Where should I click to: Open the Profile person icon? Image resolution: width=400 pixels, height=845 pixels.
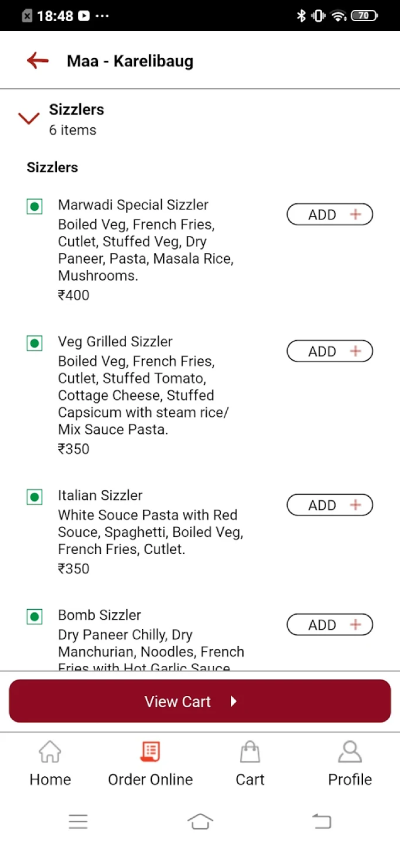[x=350, y=751]
